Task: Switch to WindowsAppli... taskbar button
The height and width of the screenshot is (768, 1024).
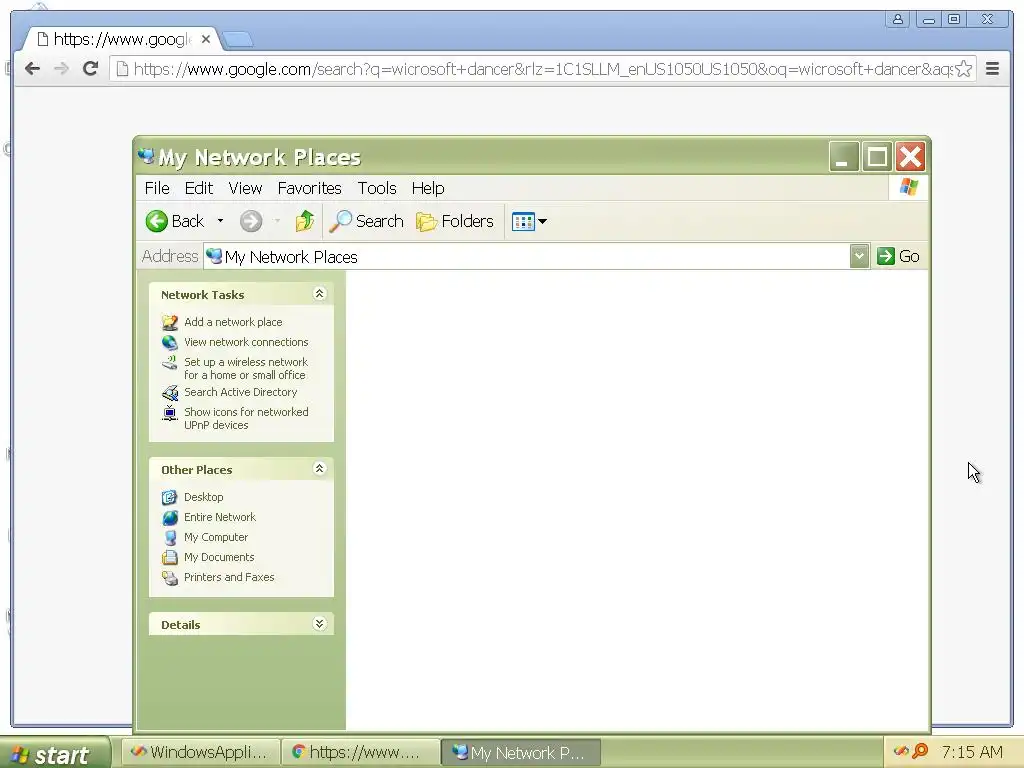Action: pyautogui.click(x=201, y=752)
